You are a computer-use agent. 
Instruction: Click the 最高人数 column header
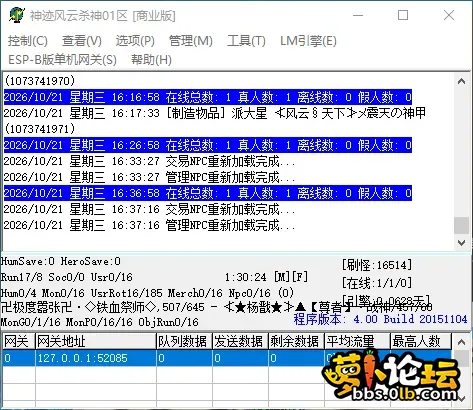421,341
